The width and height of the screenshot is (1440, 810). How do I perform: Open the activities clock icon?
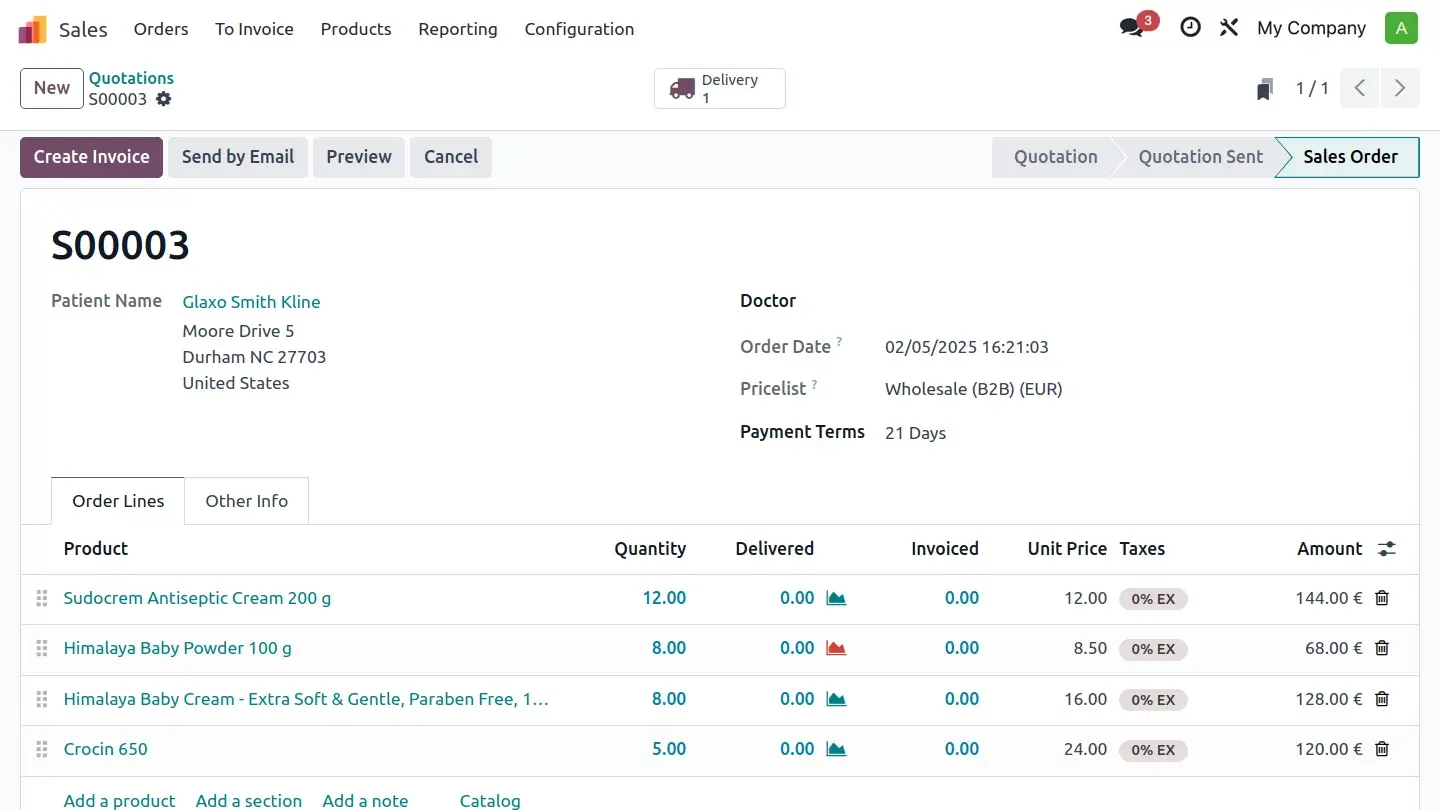point(1190,28)
